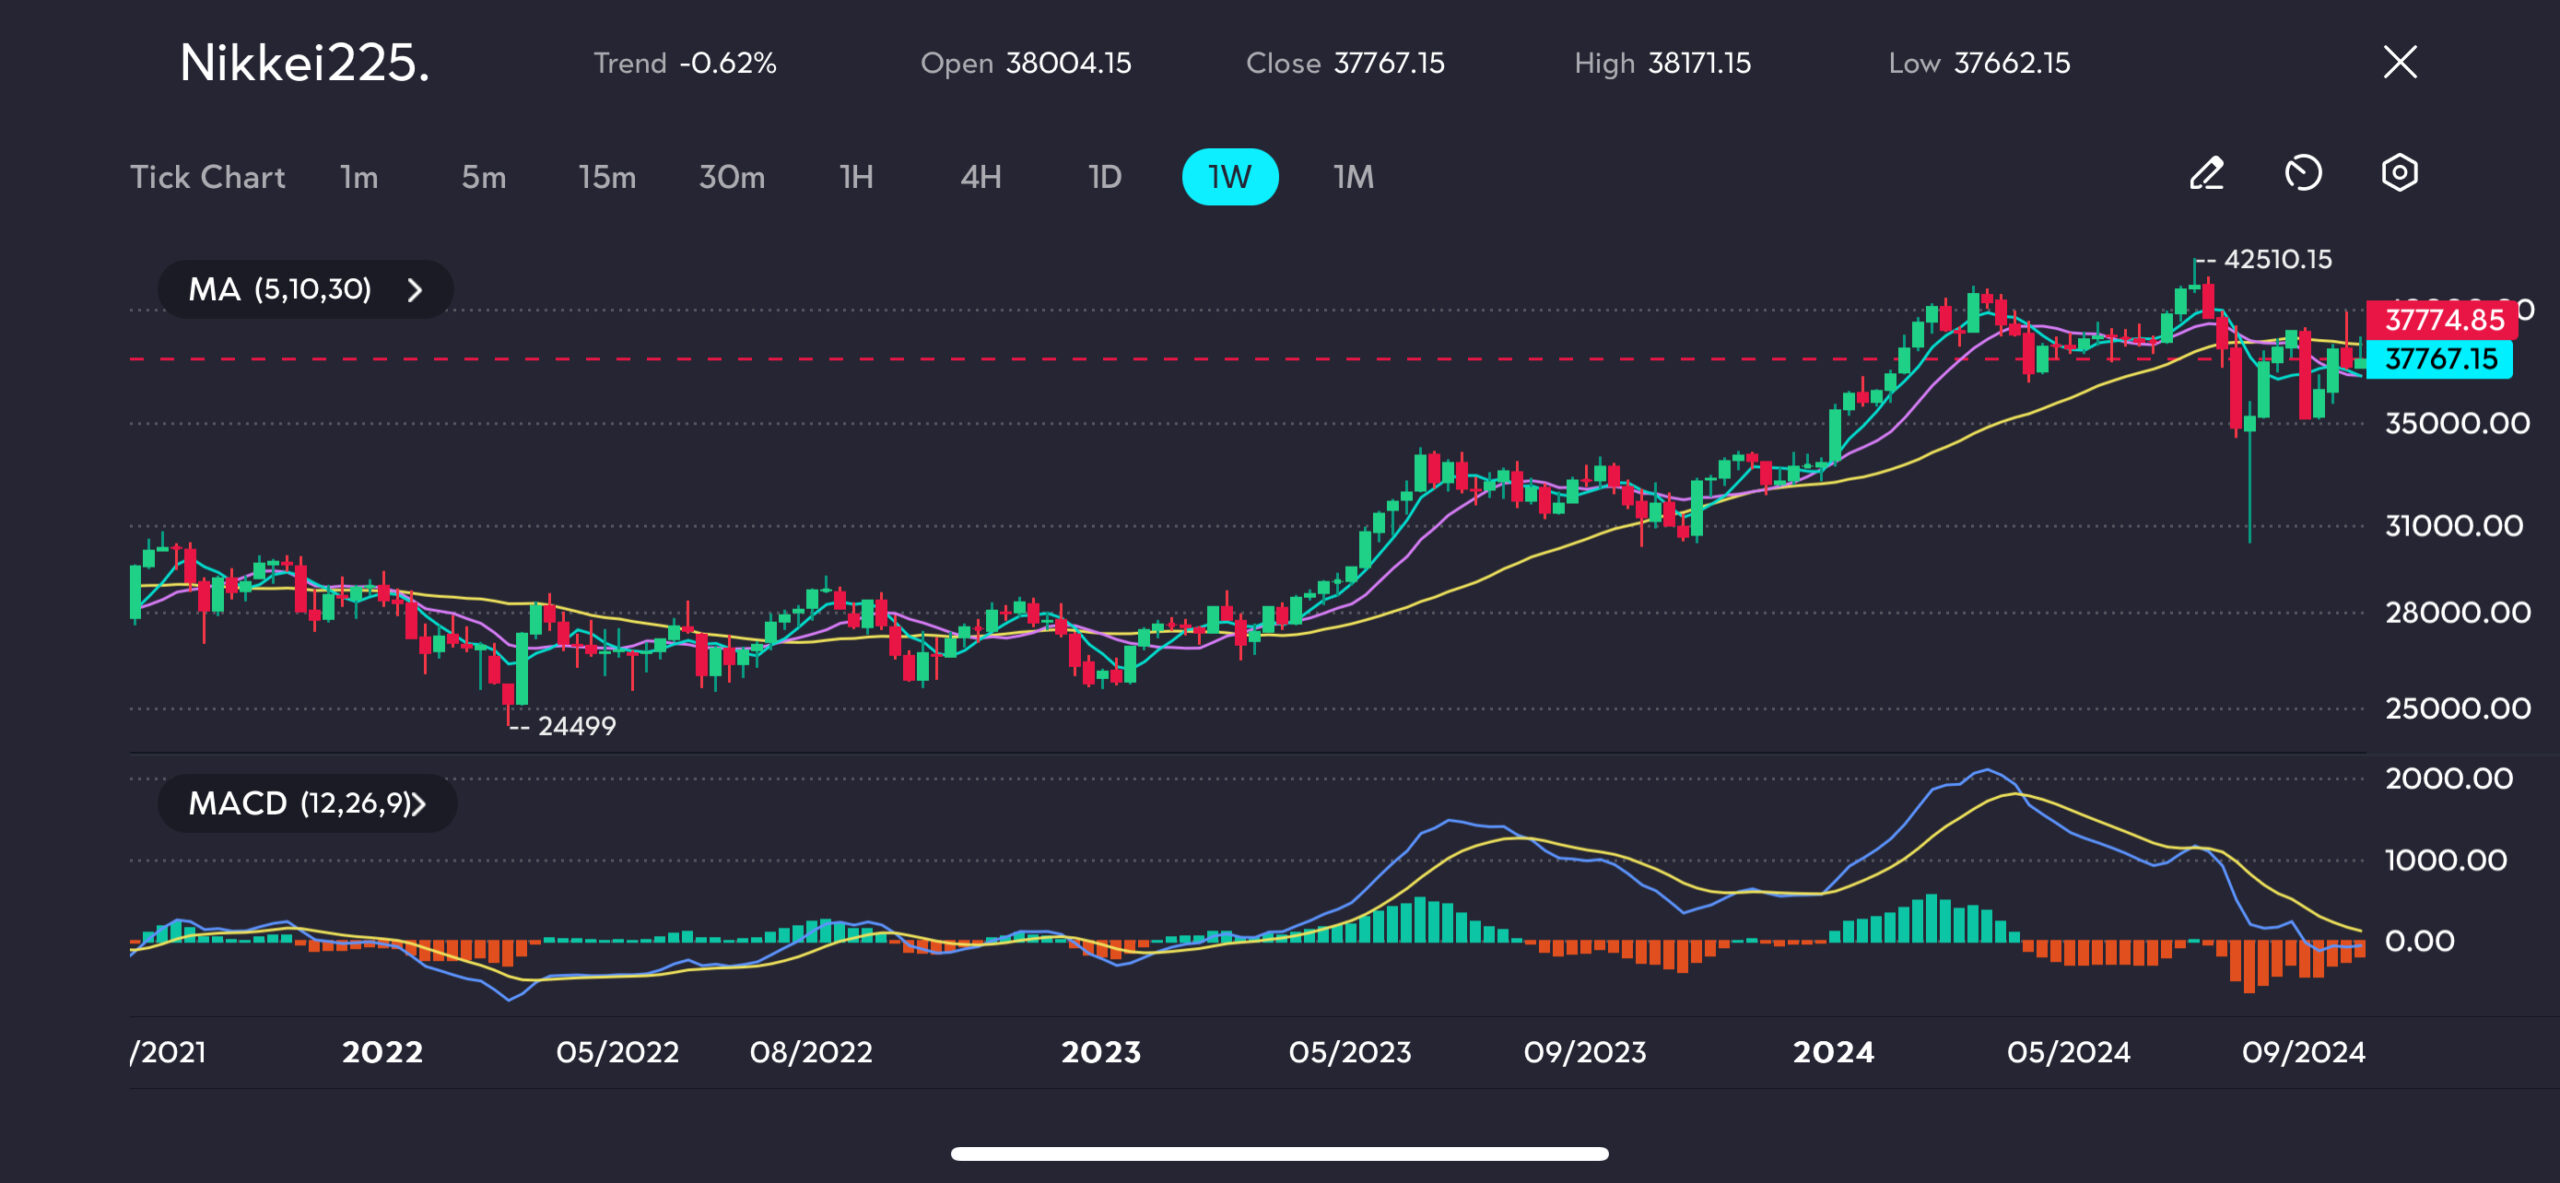Click the 0.00 MACD axis label

2419,941
